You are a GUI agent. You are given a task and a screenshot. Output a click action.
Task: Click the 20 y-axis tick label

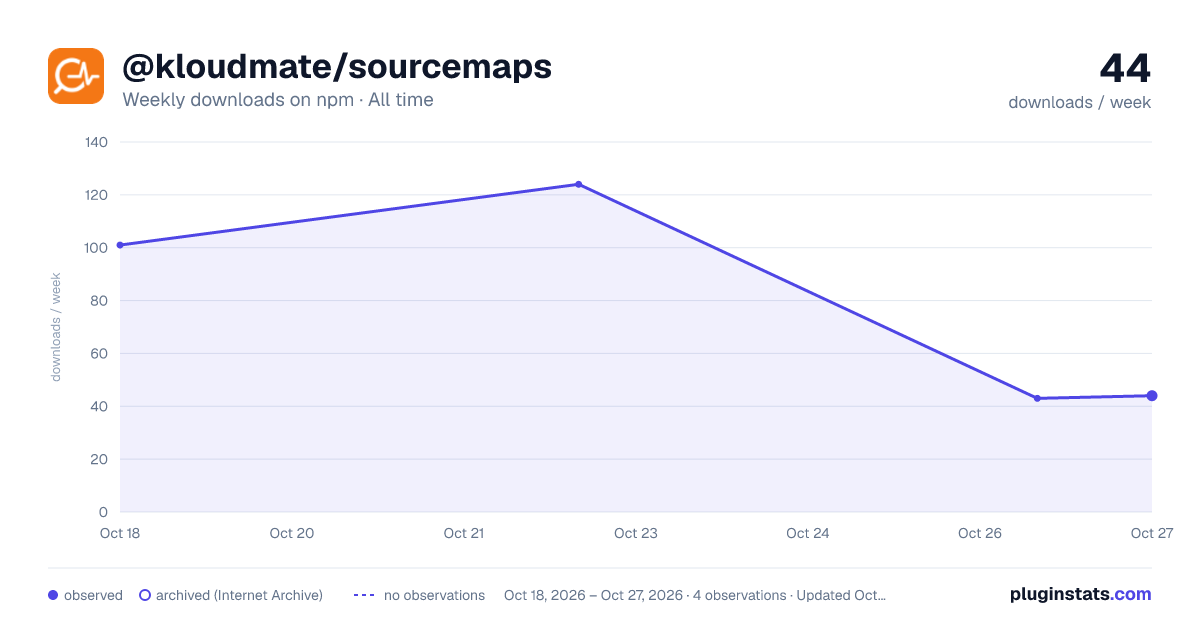100,460
